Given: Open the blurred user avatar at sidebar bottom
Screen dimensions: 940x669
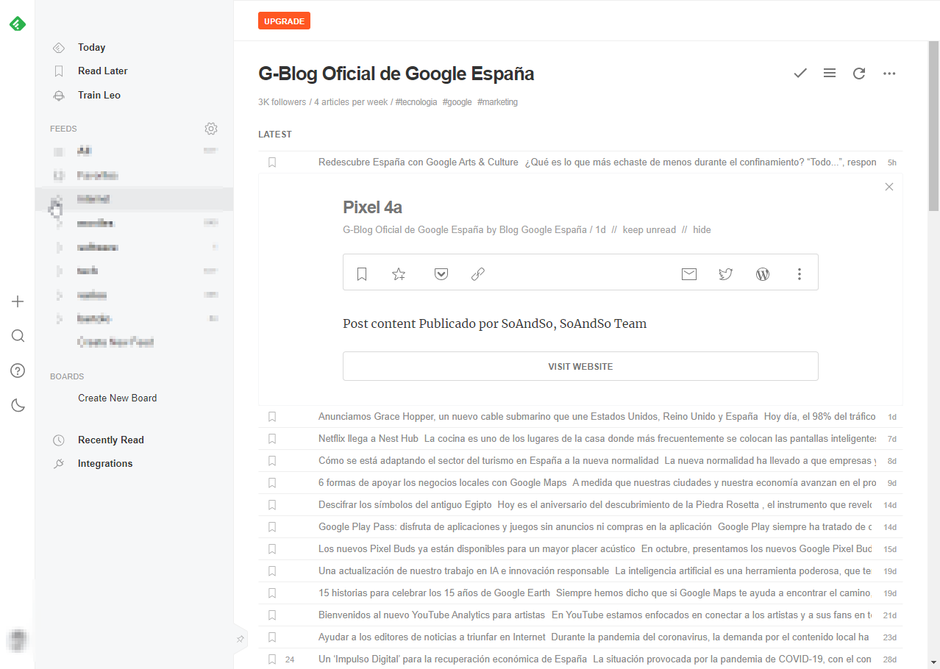Looking at the screenshot, I should point(18,640).
